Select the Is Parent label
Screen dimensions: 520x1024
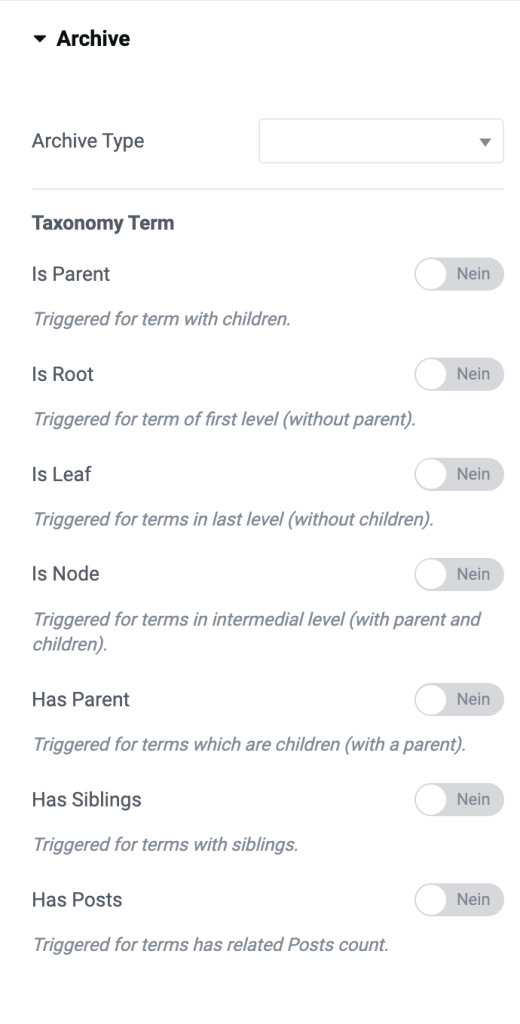[x=71, y=274]
